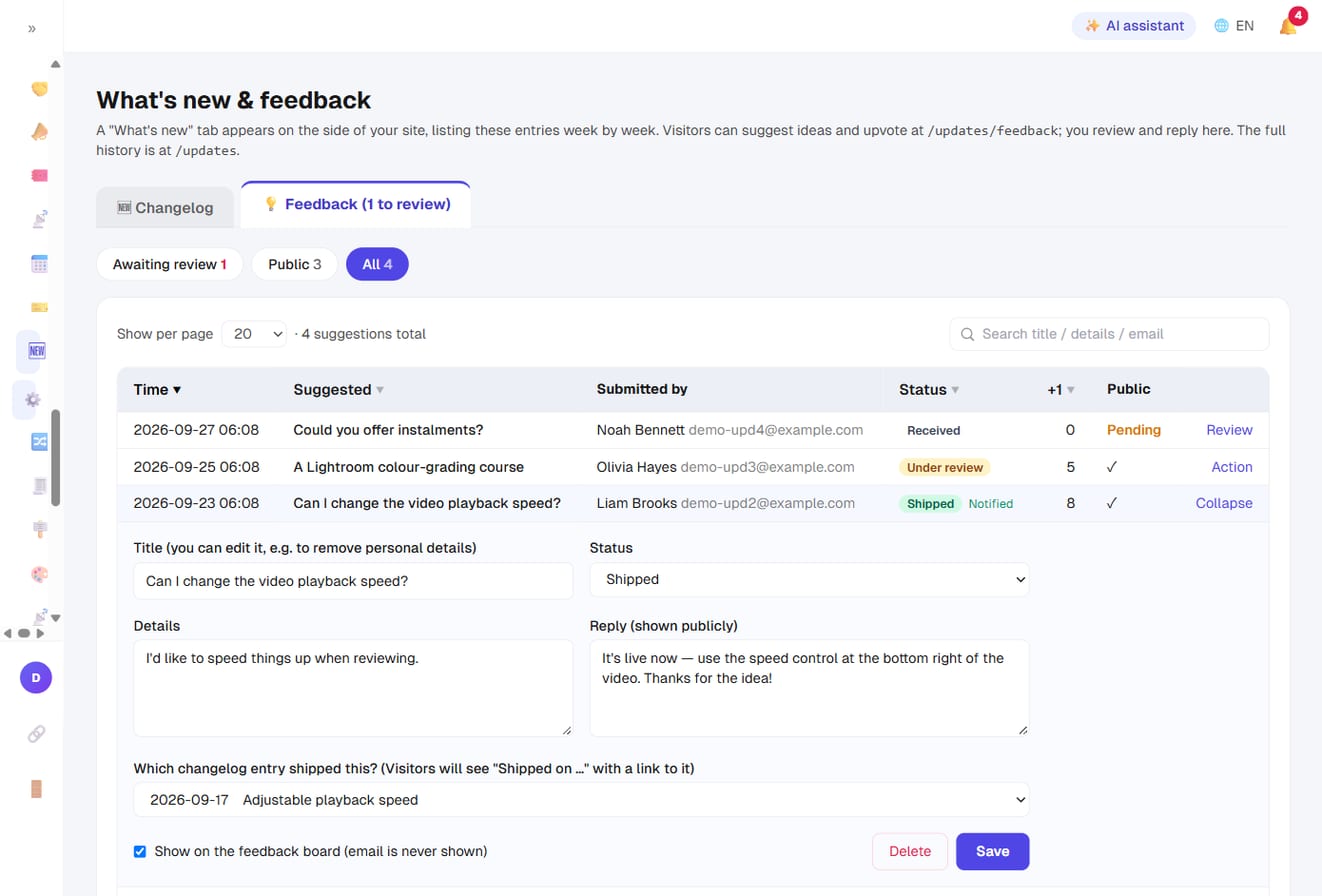Open the scroll document icon in the sidebar
This screenshot has width=1322, height=896.
[40, 485]
